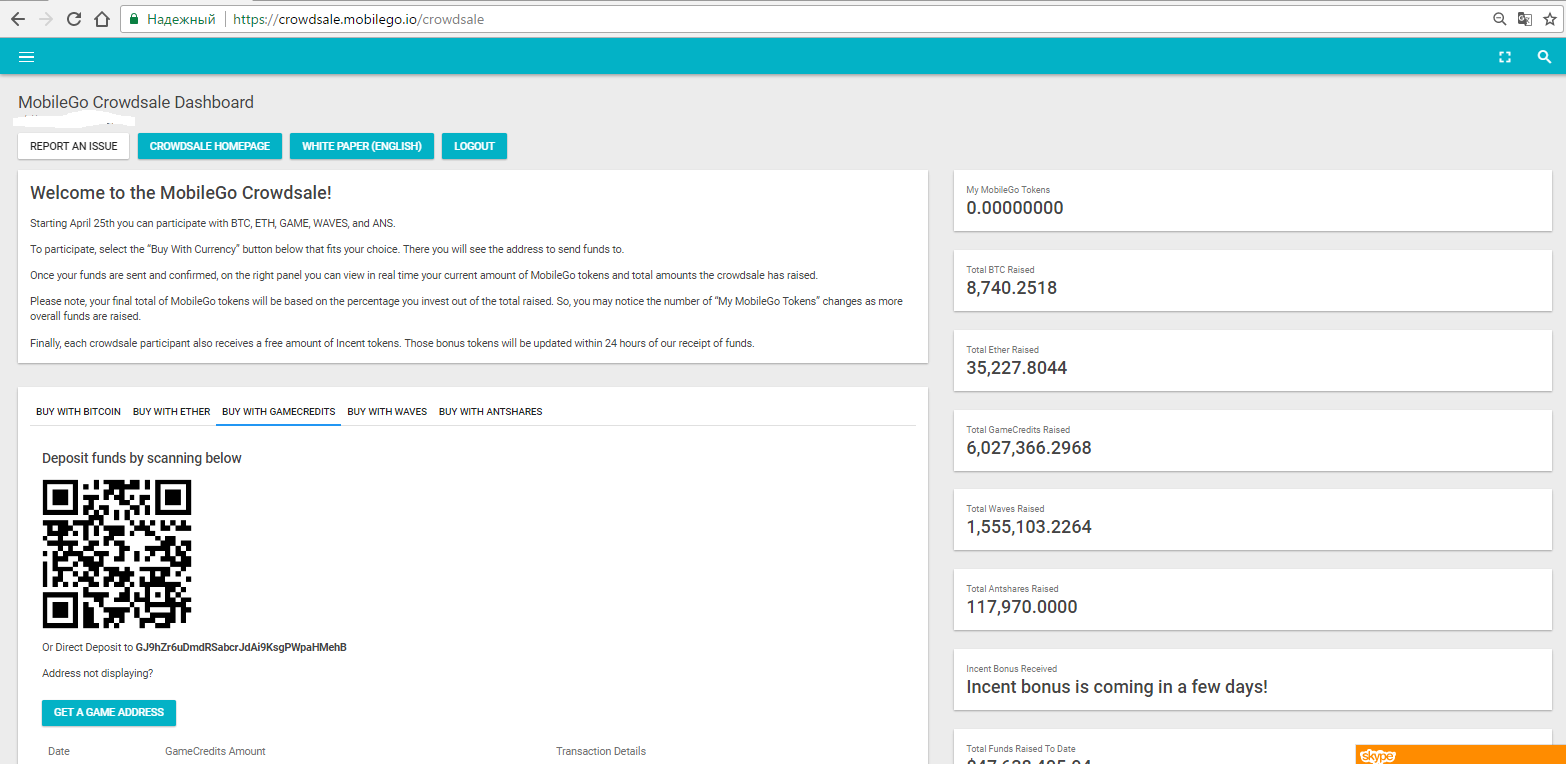This screenshot has width=1566, height=764.
Task: Toggle fullscreen icon in the teal header
Action: 1504,57
